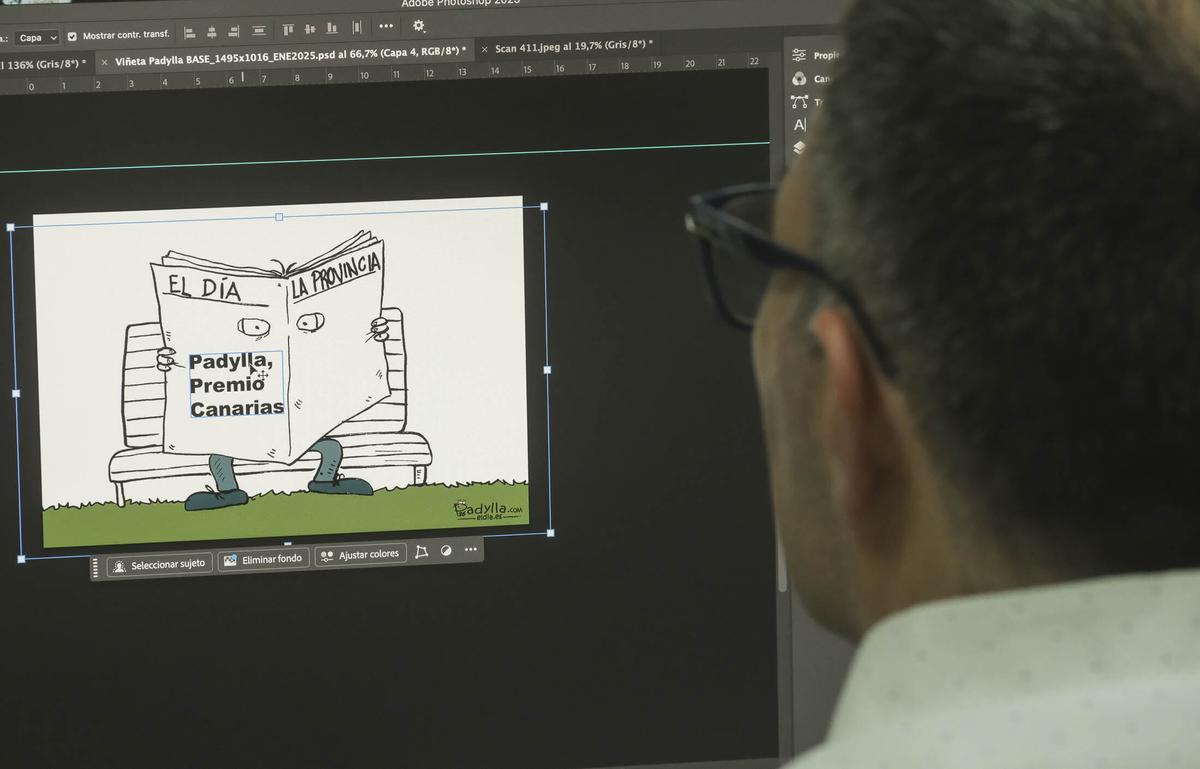Open the Character panel A icon
Viewport: 1200px width, 769px height.
click(x=799, y=125)
